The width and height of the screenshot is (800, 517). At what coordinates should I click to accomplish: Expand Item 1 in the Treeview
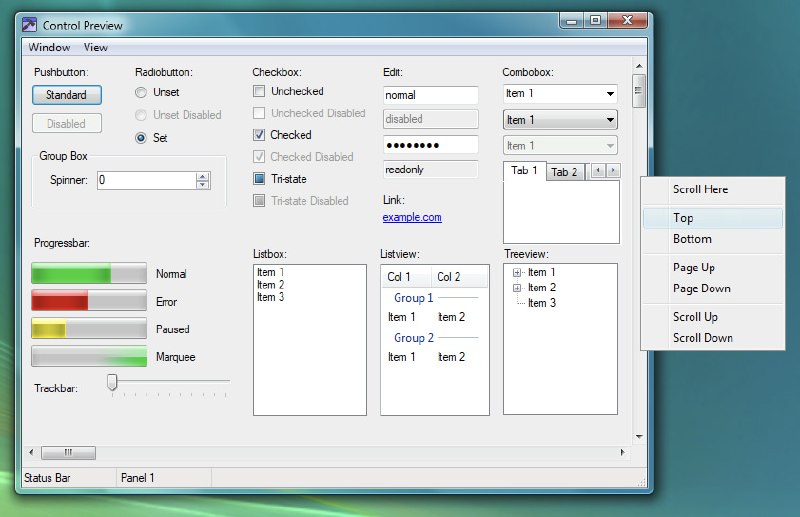(x=517, y=273)
